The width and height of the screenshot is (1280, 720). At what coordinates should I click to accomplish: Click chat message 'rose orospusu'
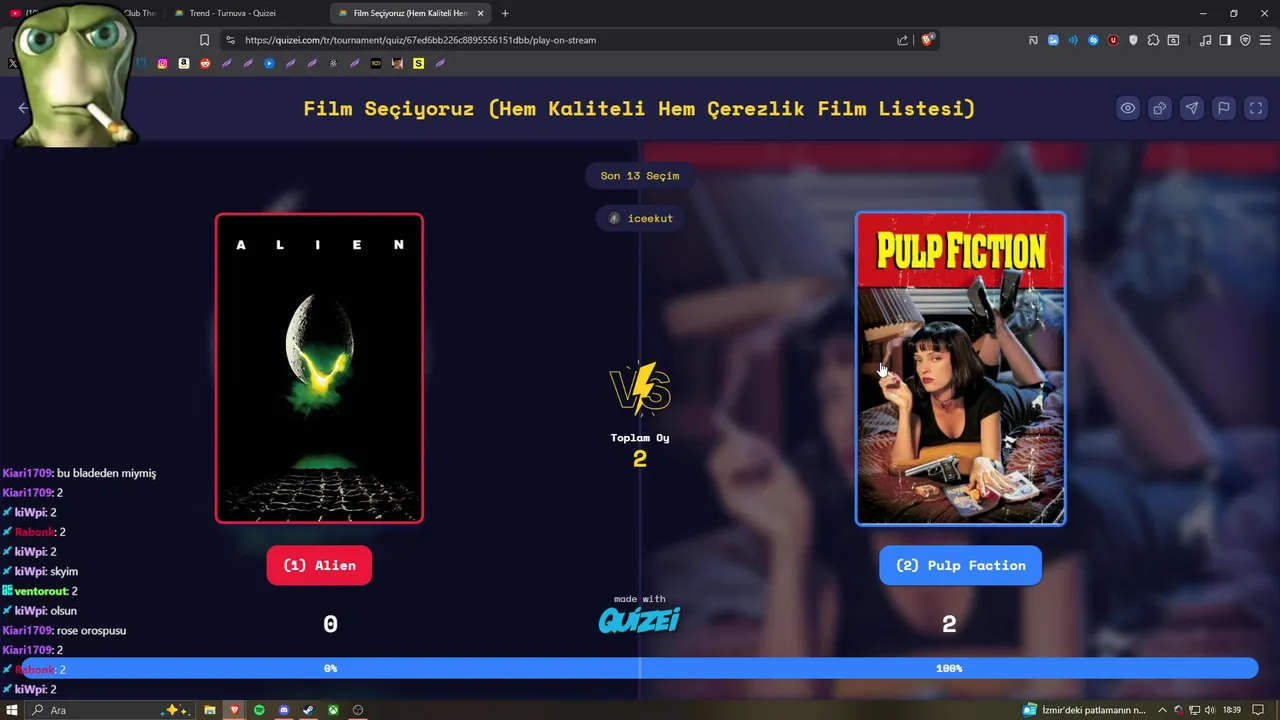(x=91, y=630)
